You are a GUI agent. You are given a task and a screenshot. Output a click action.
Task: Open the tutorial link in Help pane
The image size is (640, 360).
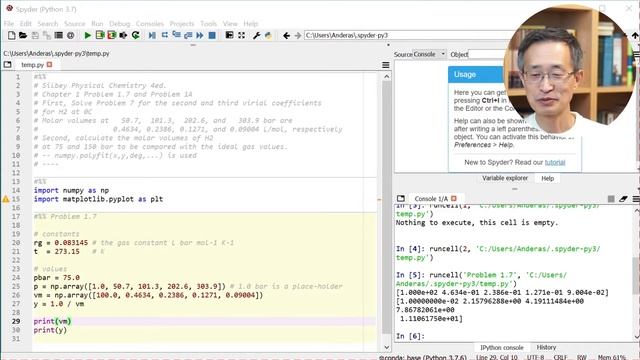(555, 162)
